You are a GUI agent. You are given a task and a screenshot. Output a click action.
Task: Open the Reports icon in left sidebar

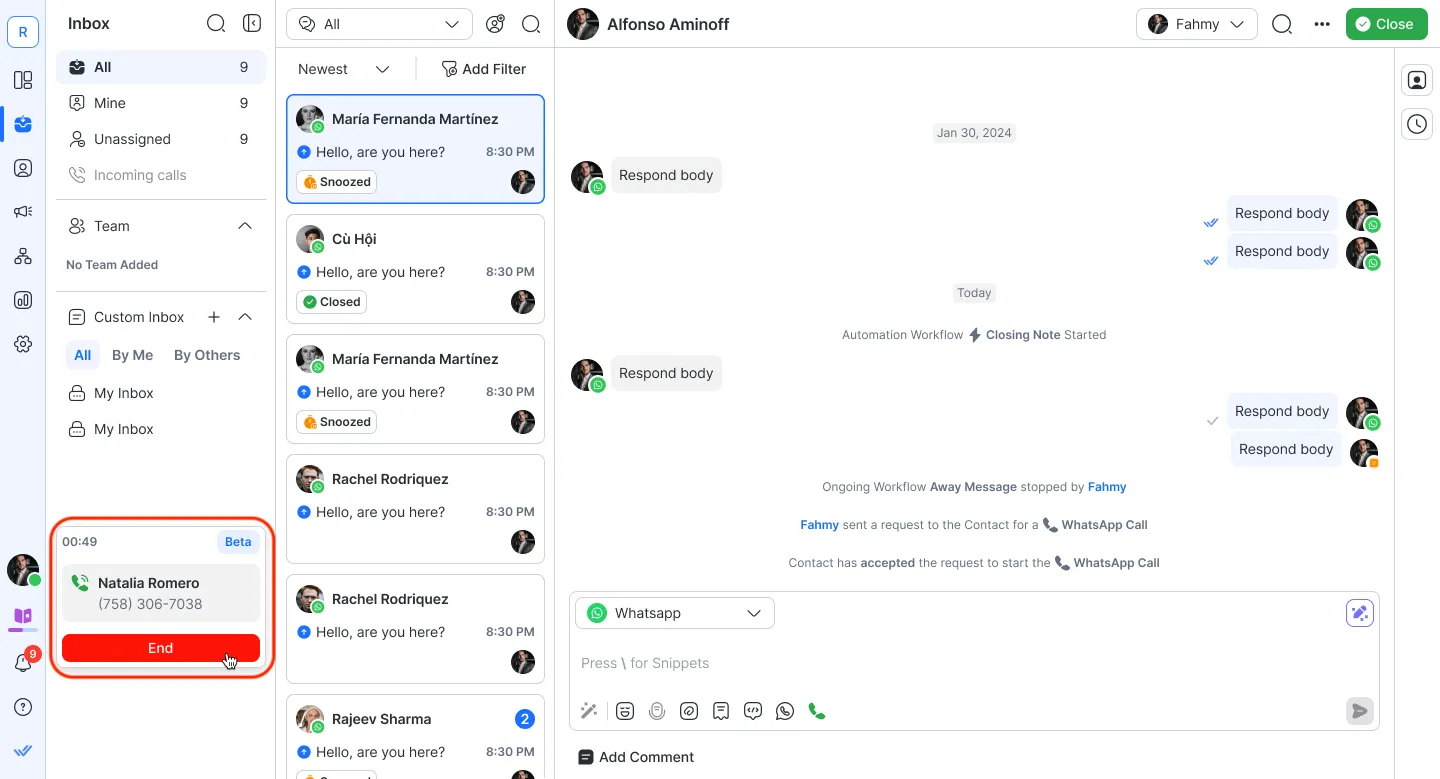(x=23, y=300)
